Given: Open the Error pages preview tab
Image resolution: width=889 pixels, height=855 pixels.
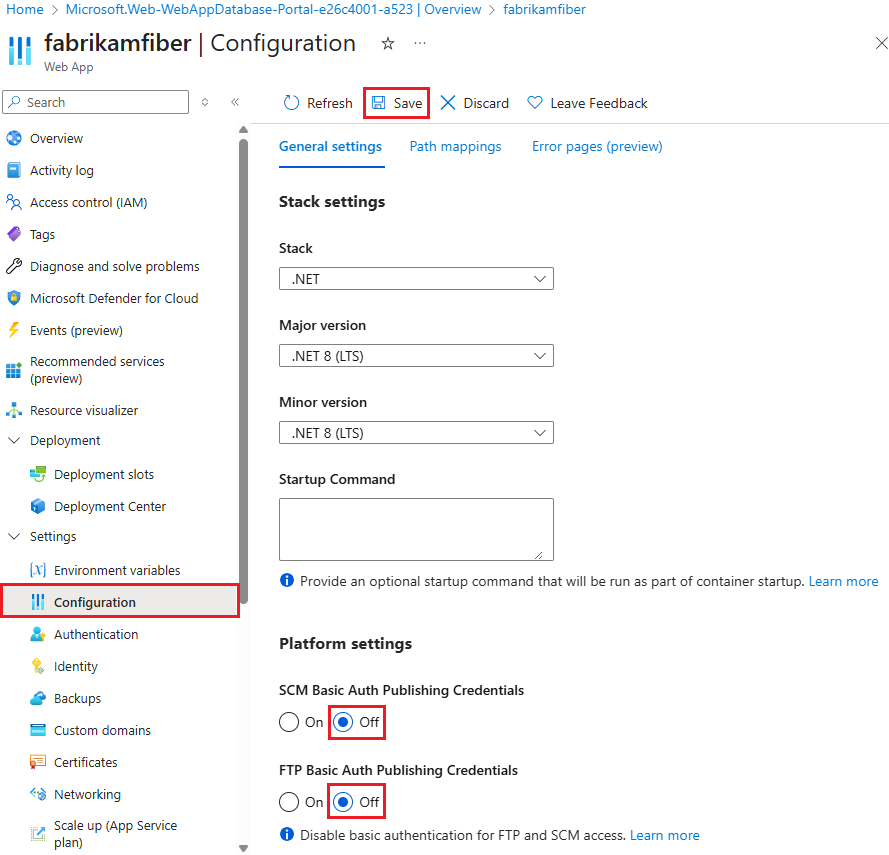Looking at the screenshot, I should point(596,146).
